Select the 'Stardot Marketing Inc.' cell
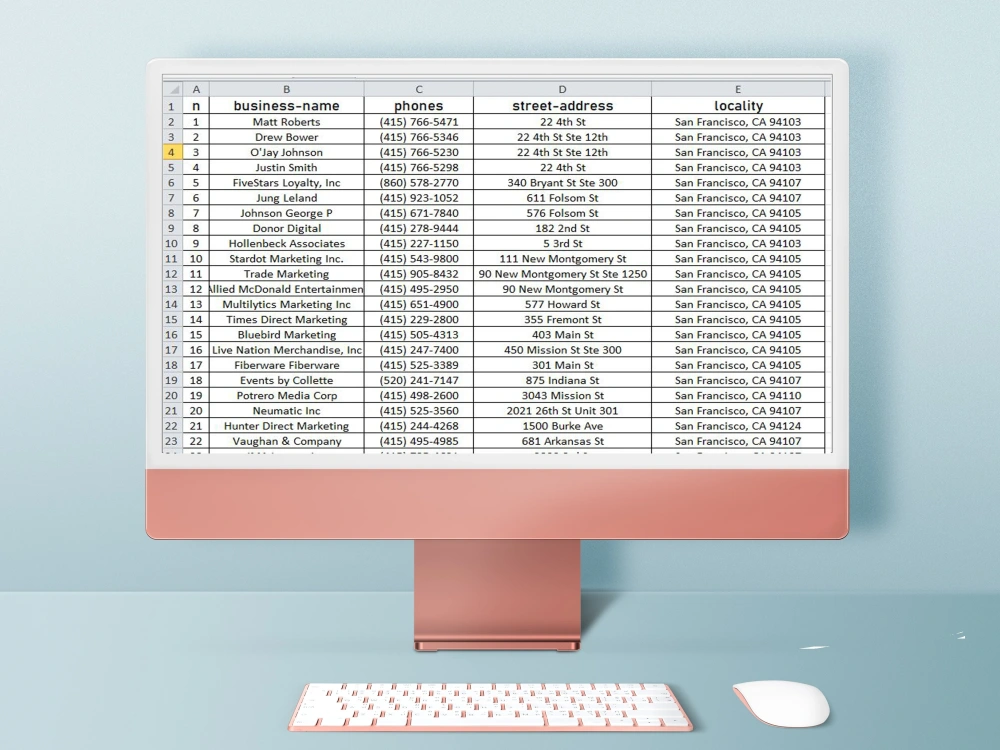The image size is (1000, 750). pos(286,259)
